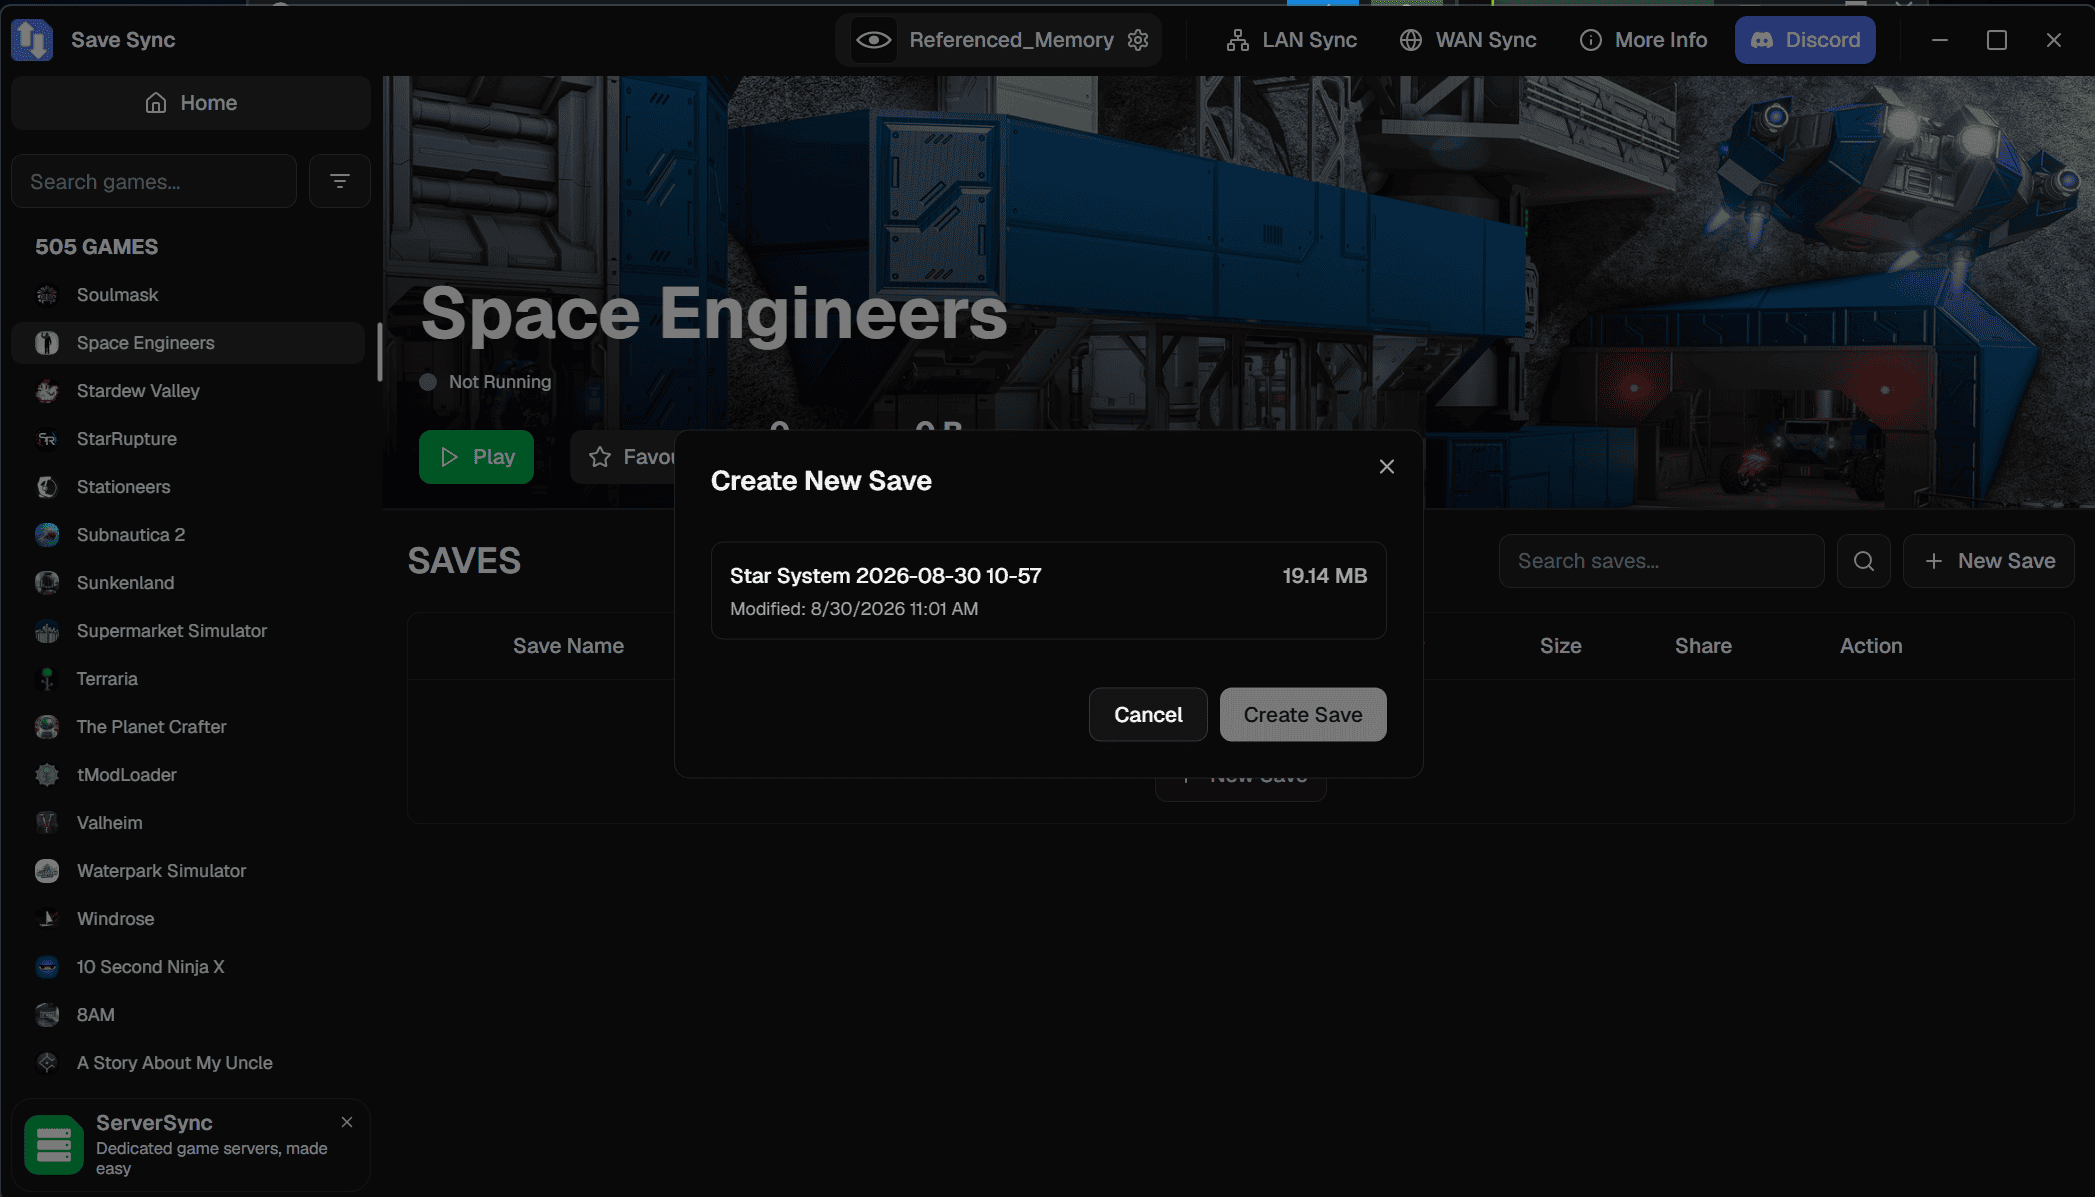Select The Planet Crafter game icon

click(x=47, y=727)
